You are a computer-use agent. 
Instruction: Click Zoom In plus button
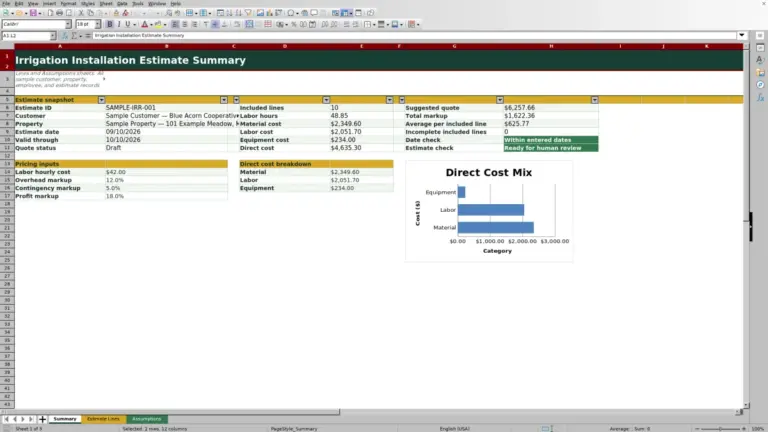tap(744, 429)
